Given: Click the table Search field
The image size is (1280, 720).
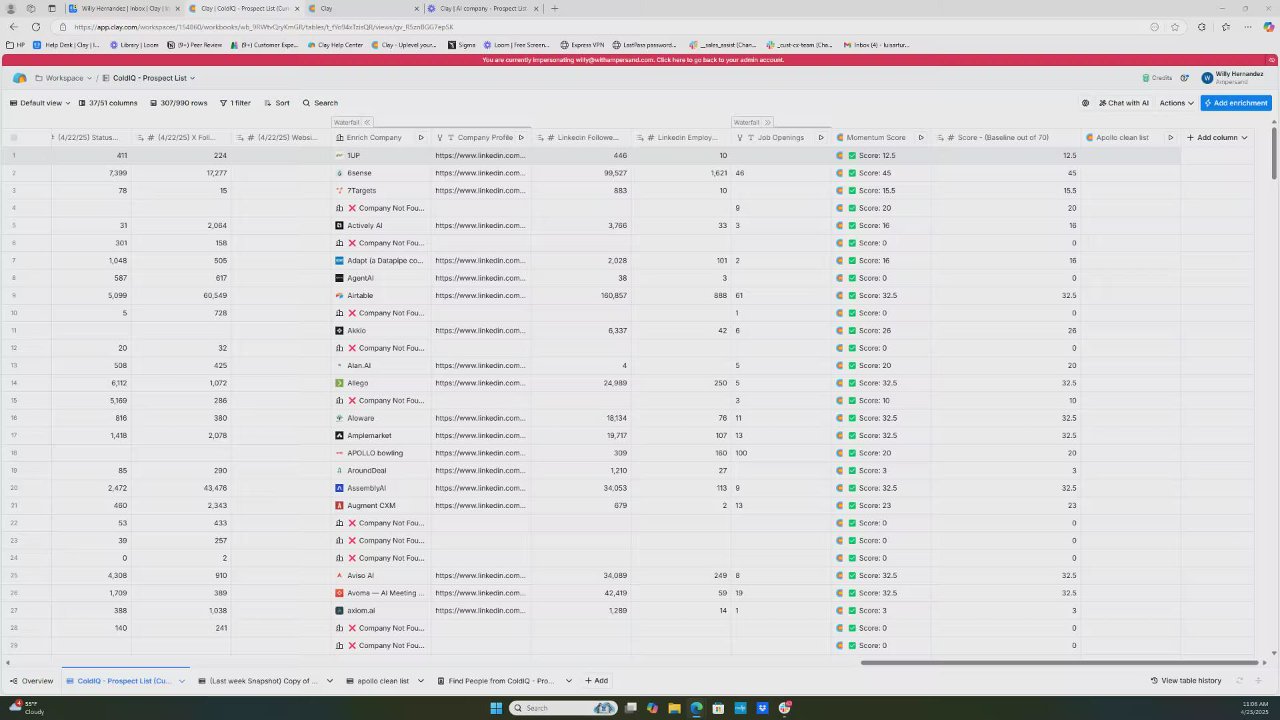Looking at the screenshot, I should click(x=321, y=103).
